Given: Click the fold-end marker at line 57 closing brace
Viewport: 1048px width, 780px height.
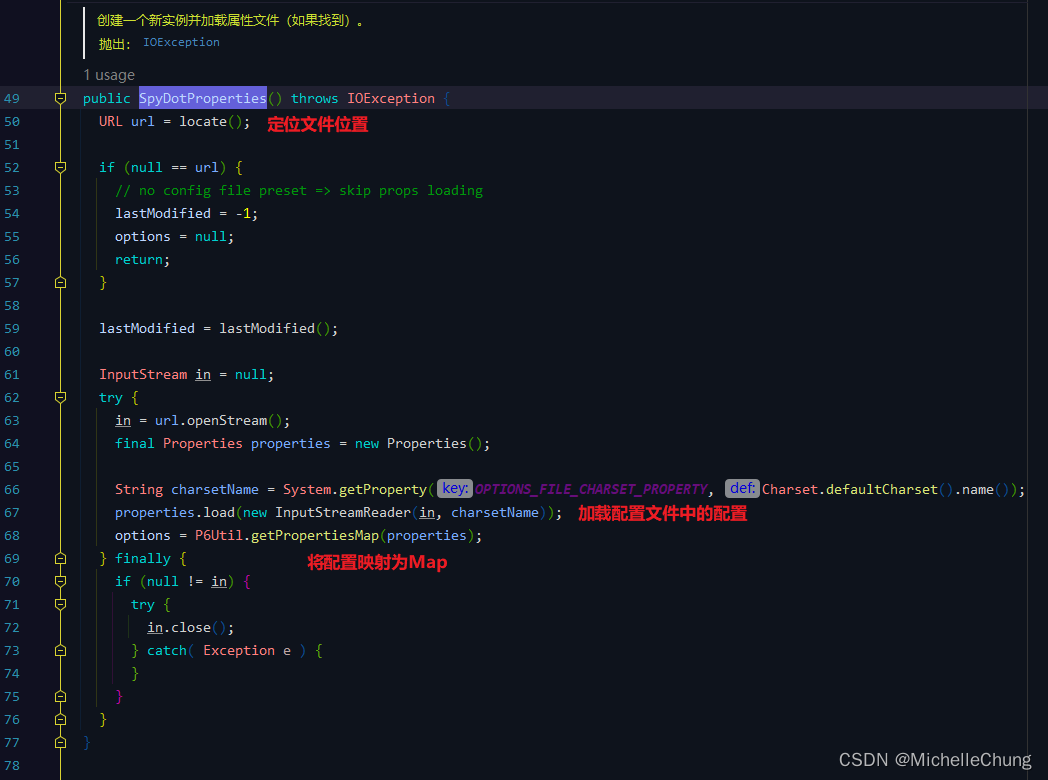Looking at the screenshot, I should tap(60, 282).
